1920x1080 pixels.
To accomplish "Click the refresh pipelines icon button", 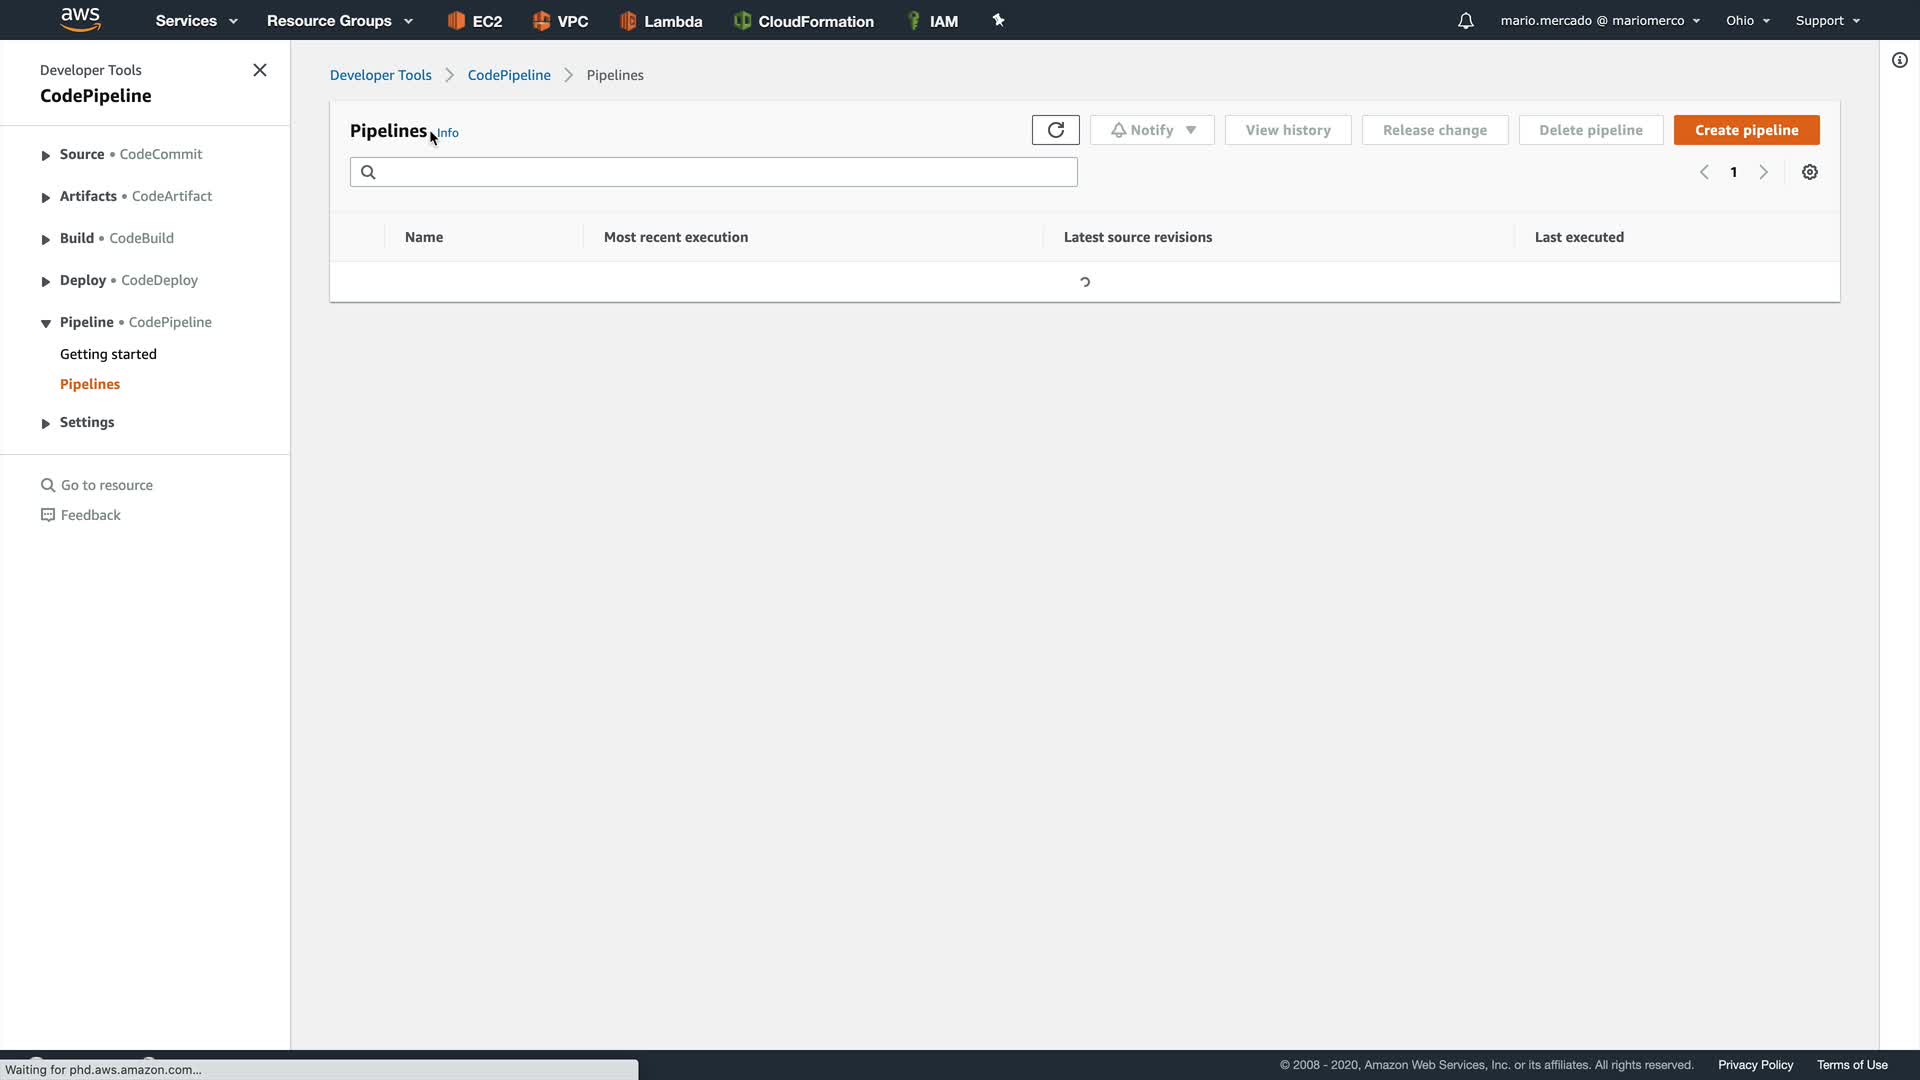I will click(x=1055, y=130).
